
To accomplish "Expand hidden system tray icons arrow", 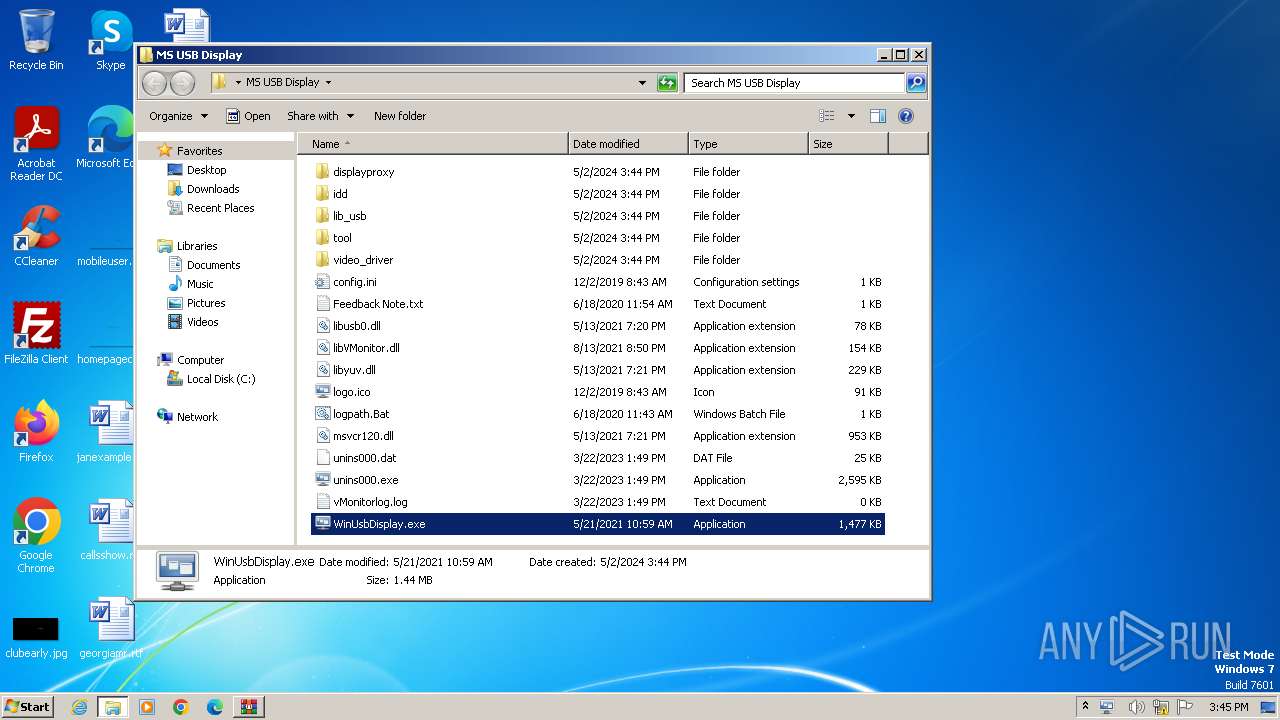I will point(1085,706).
